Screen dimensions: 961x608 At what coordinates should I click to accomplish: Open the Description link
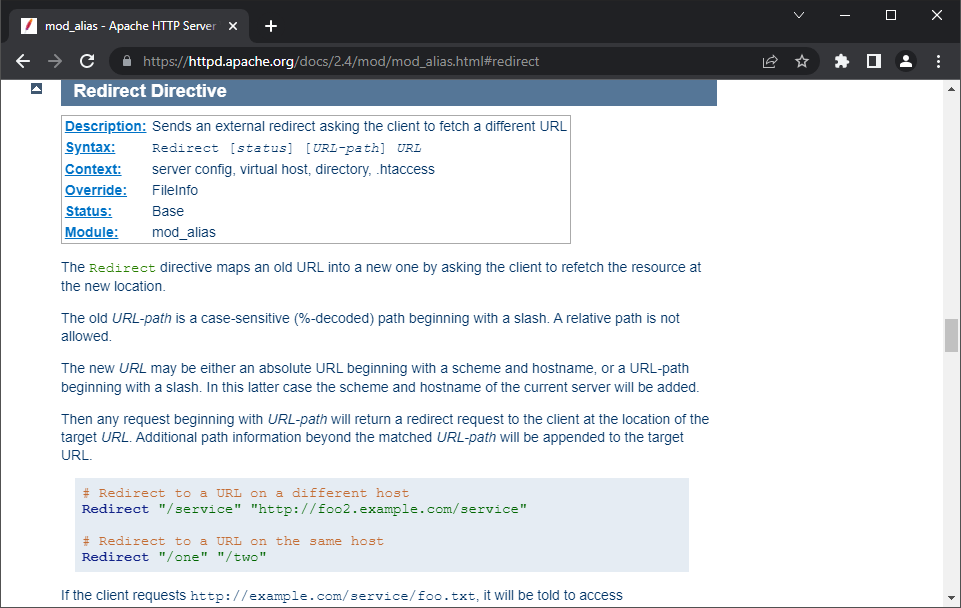pyautogui.click(x=105, y=126)
